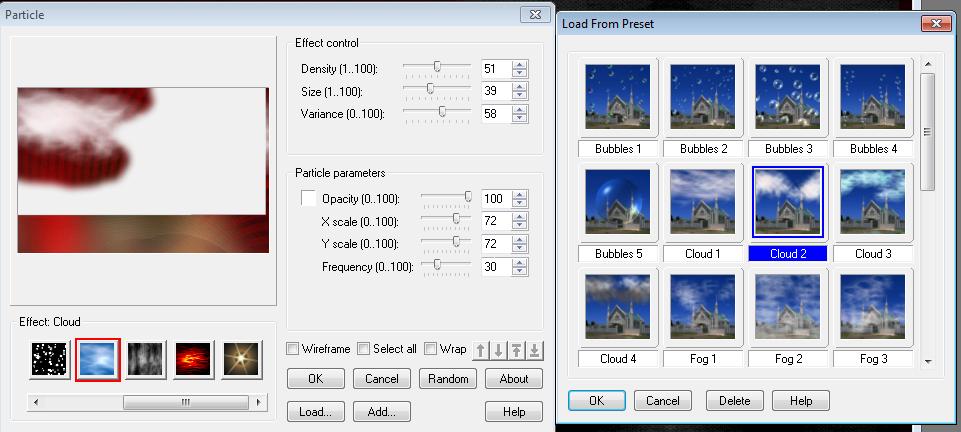Click the Opacity slider handle
Viewport: 961px width, 432px height.
click(468, 197)
